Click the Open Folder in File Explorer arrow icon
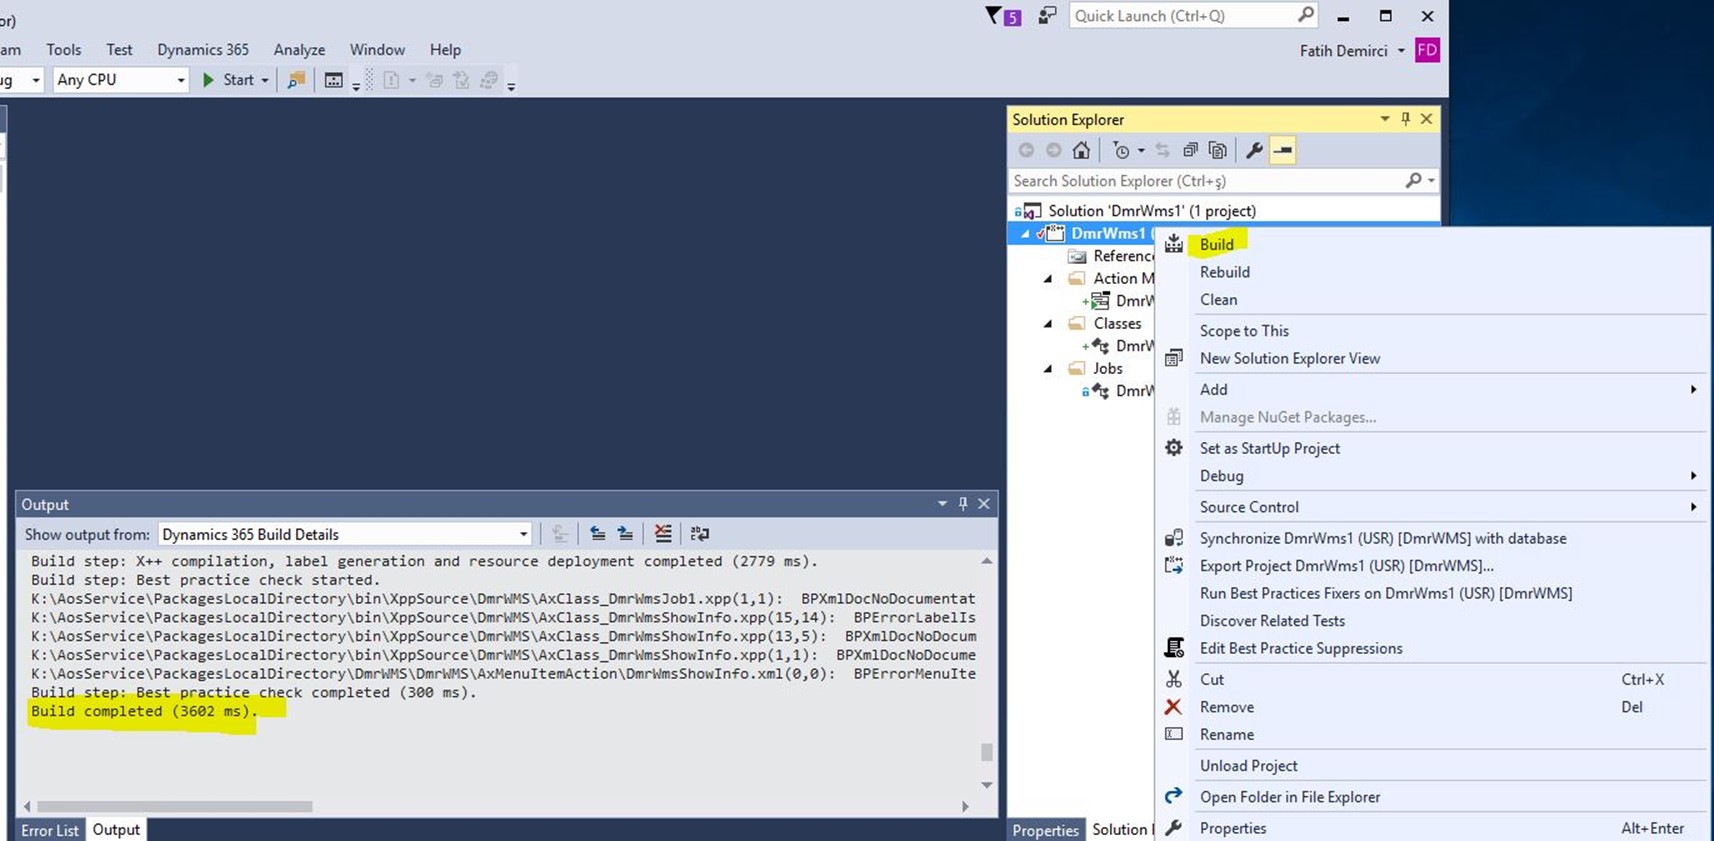The height and width of the screenshot is (841, 1714). click(1174, 797)
